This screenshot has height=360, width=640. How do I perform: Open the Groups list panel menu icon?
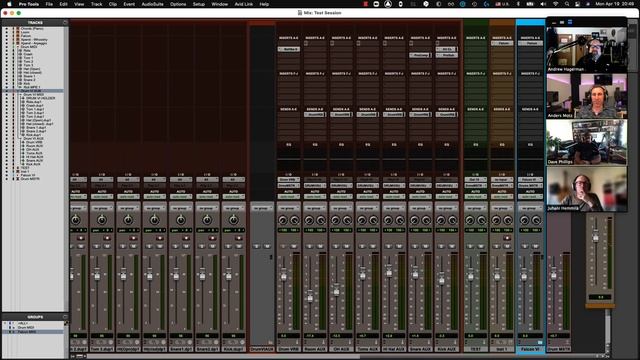65,317
